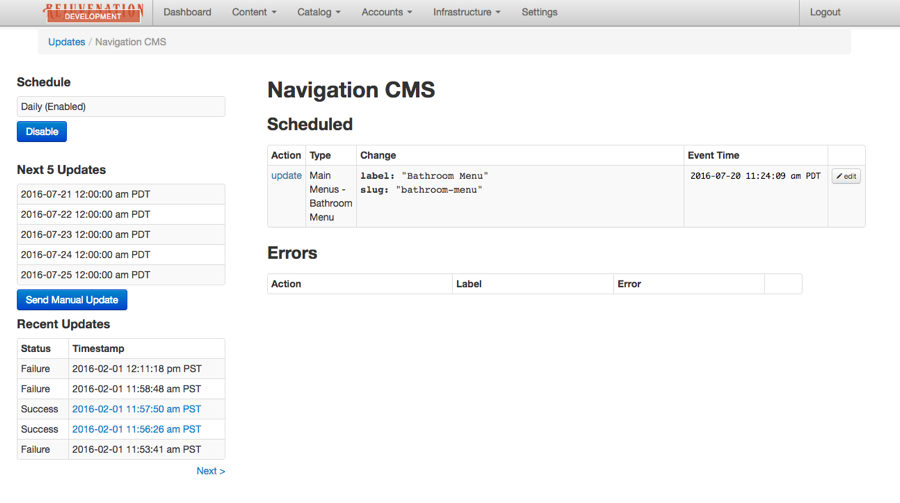This screenshot has height=503, width=900.
Task: Select the 2016-07-23 upcoming update row
Action: [121, 234]
